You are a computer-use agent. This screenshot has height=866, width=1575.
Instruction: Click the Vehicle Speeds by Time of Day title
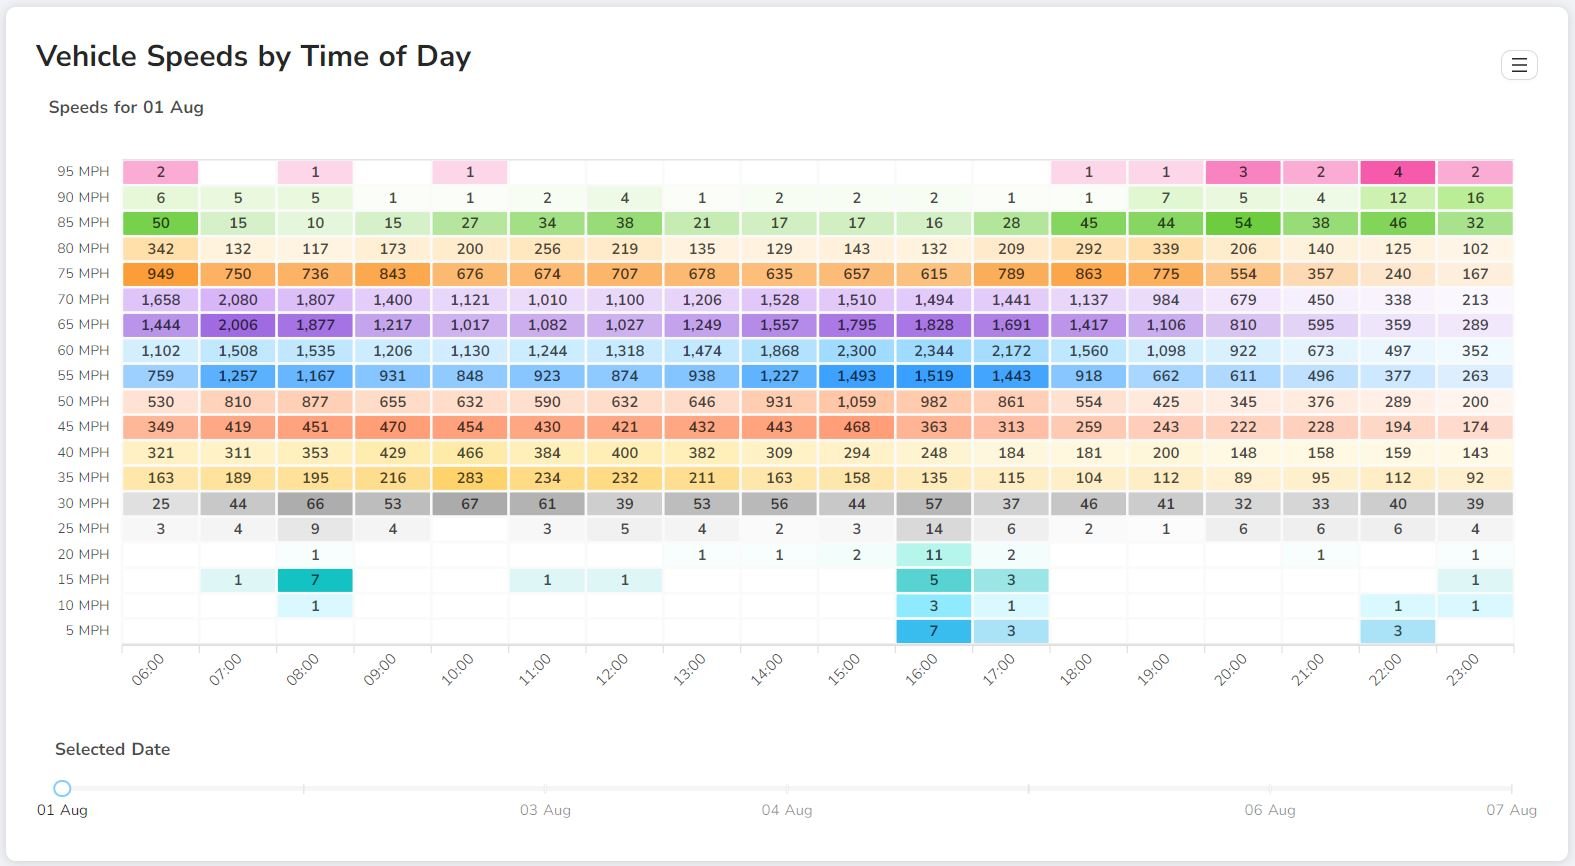[x=253, y=57]
